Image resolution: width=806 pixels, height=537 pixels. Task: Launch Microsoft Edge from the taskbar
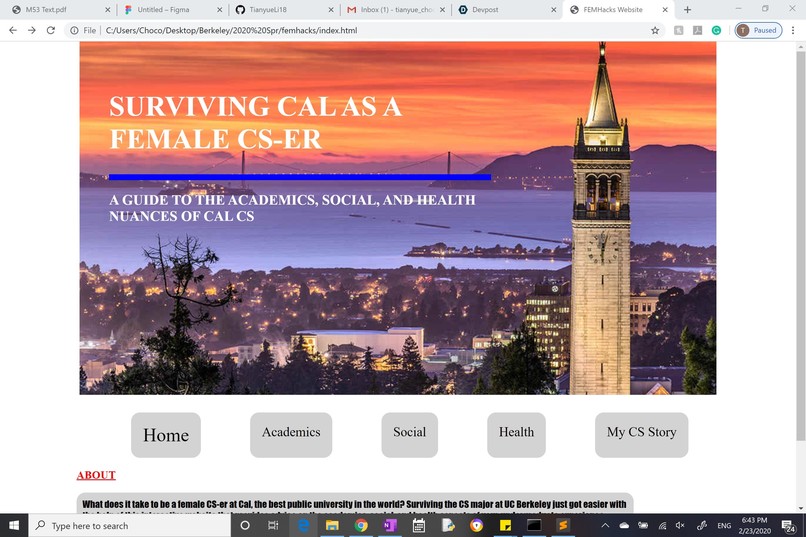pyautogui.click(x=304, y=525)
